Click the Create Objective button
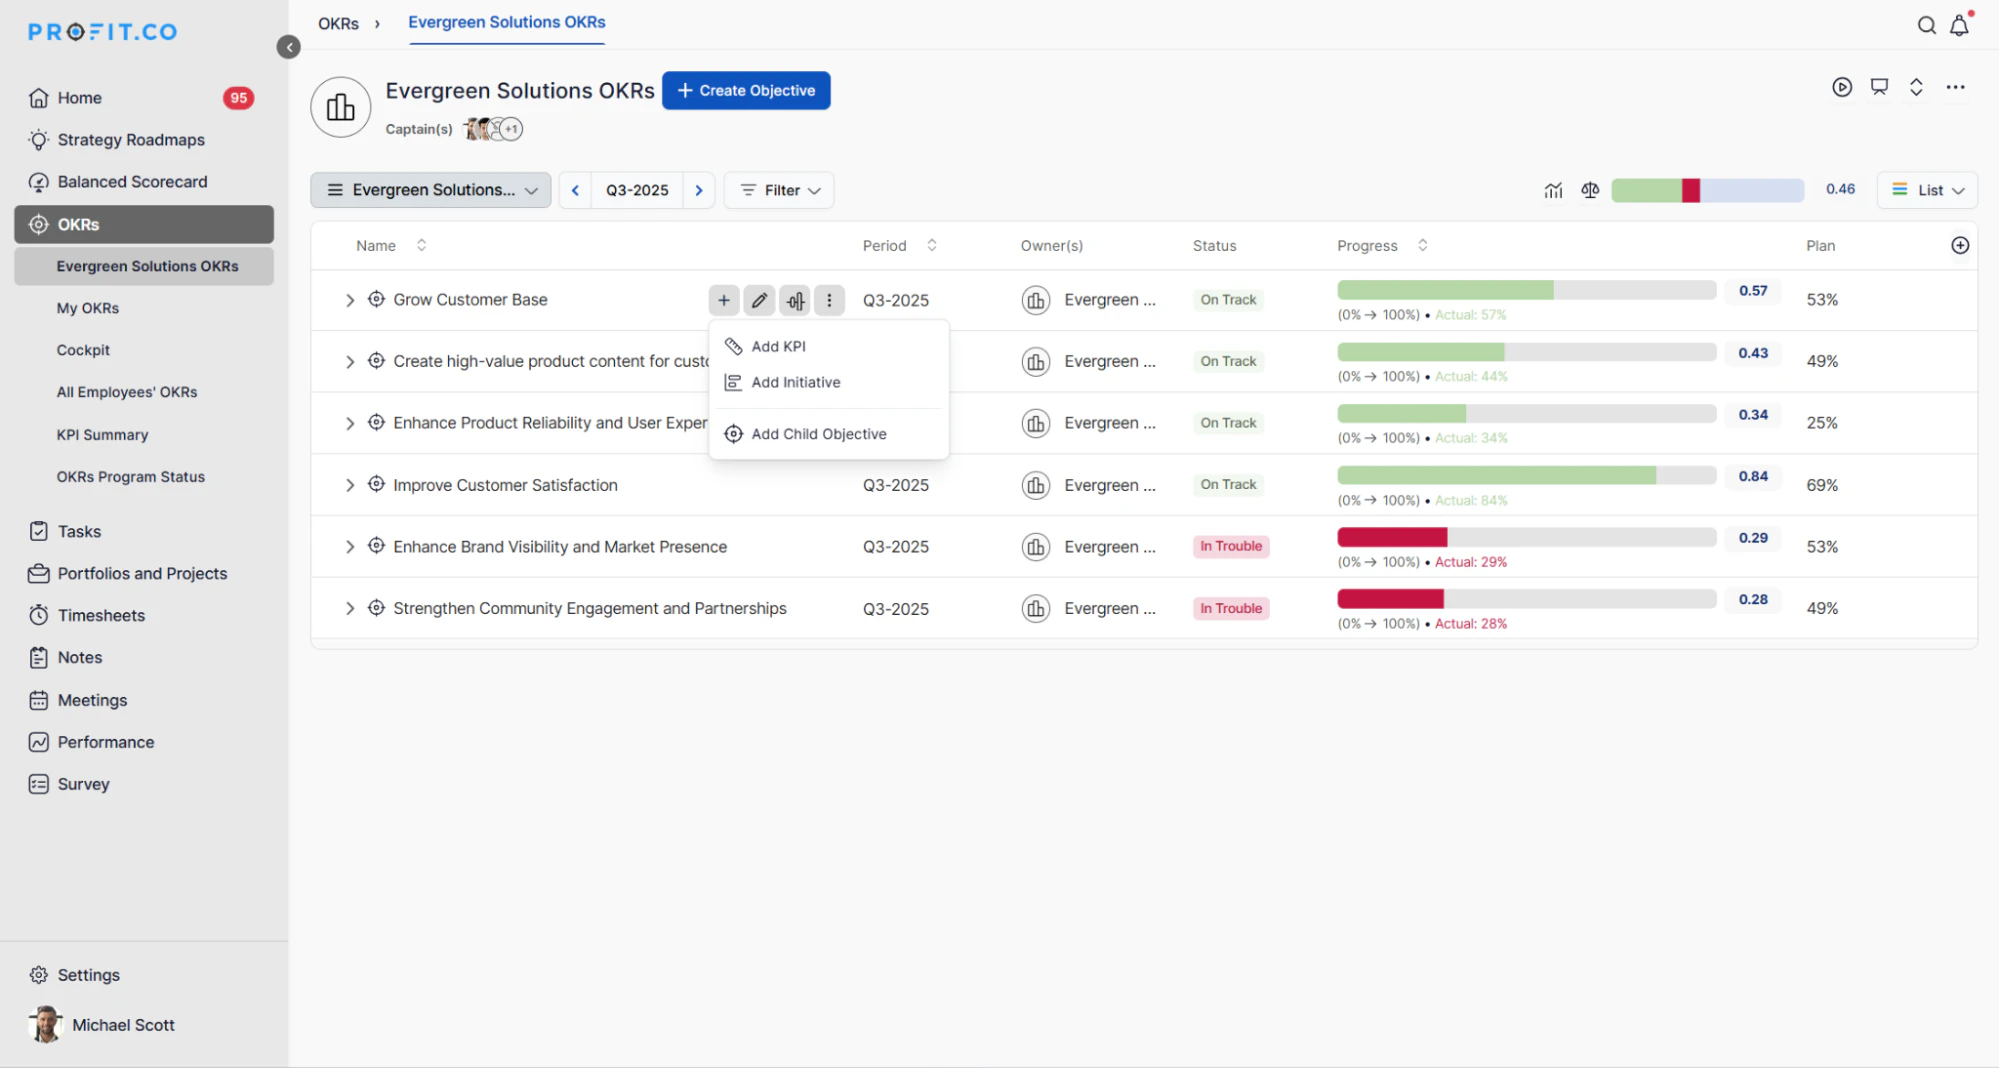Viewport: 1999px width, 1068px height. [746, 90]
